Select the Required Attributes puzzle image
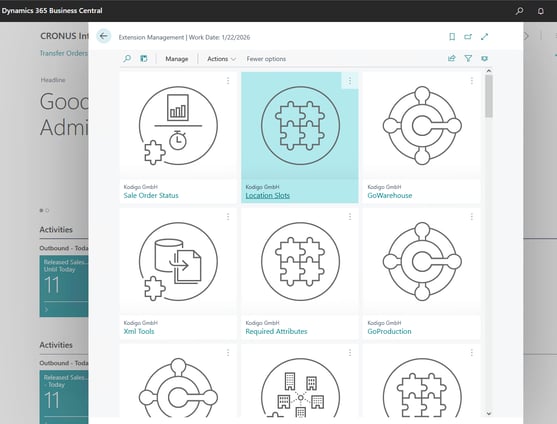The width and height of the screenshot is (557, 424). pyautogui.click(x=300, y=262)
